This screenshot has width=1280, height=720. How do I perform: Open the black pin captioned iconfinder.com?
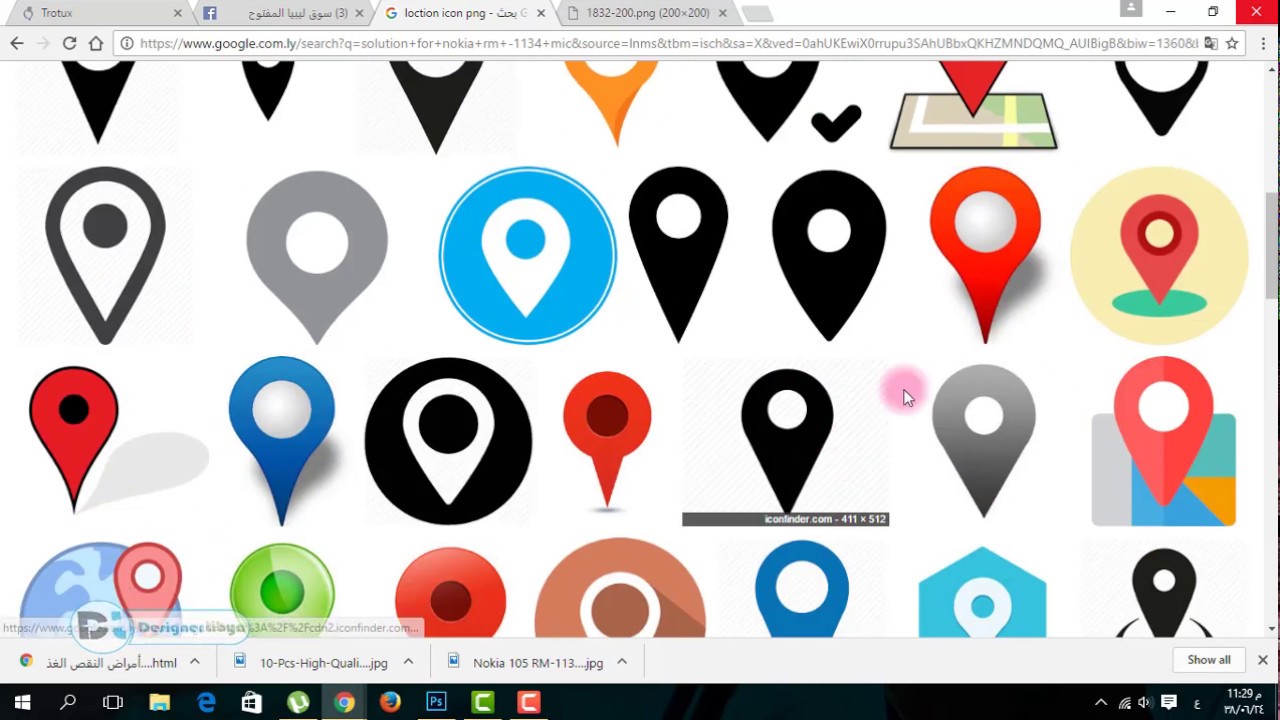pos(786,441)
